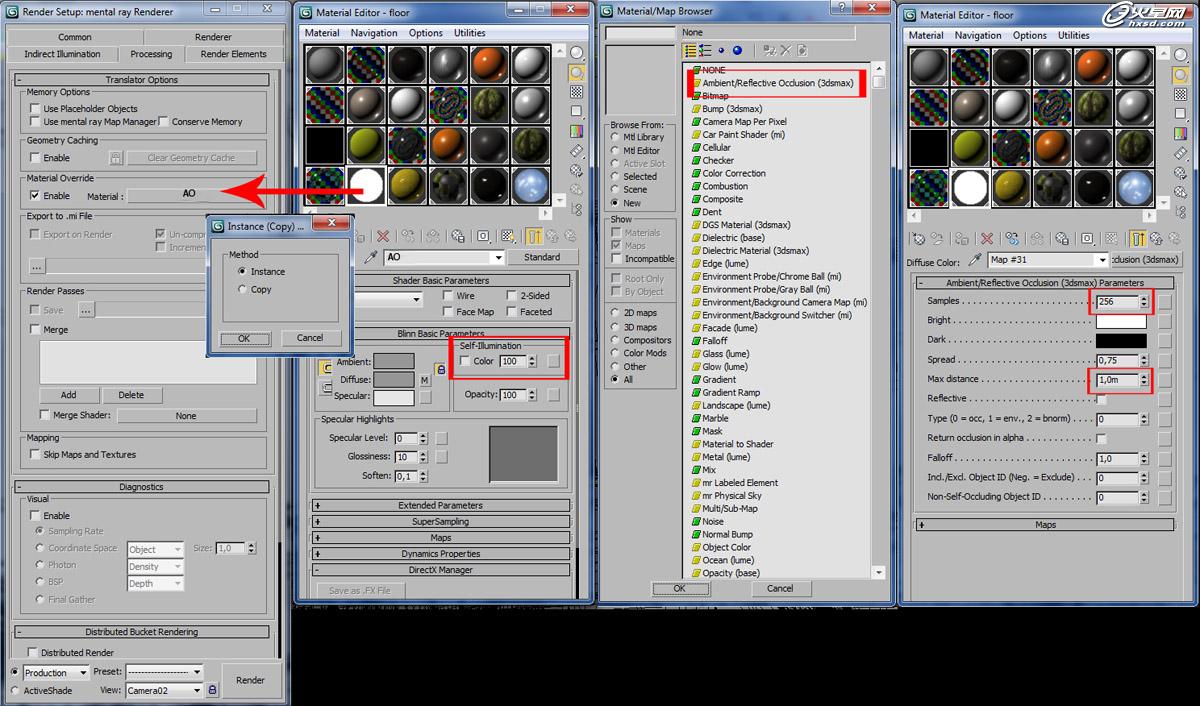Enable Skip Maps and Textures
1200x706 pixels.
coord(36,454)
